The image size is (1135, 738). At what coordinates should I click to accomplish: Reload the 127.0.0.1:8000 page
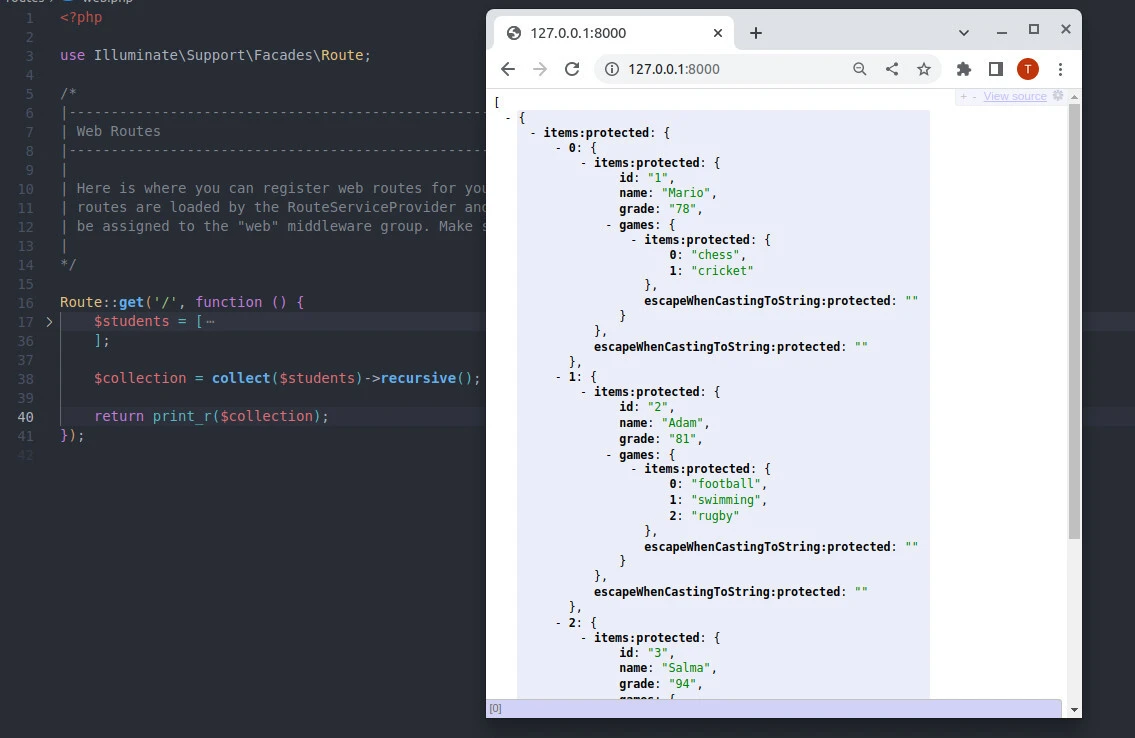tap(572, 69)
